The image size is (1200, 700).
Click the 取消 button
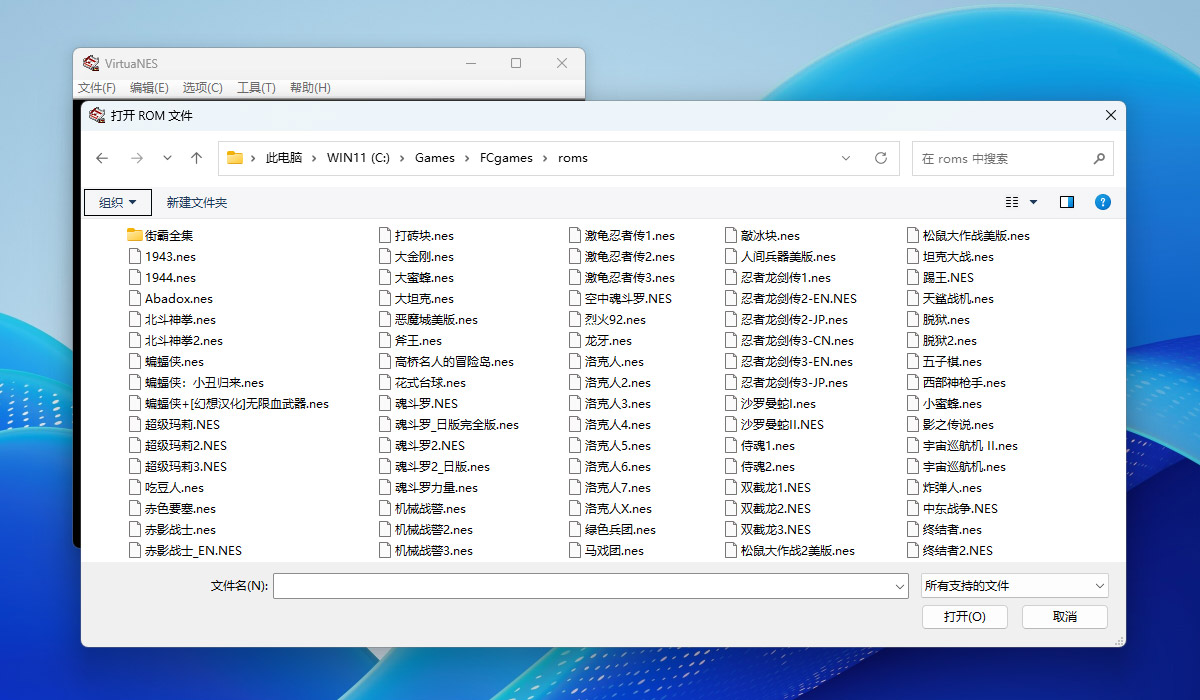(x=1064, y=617)
